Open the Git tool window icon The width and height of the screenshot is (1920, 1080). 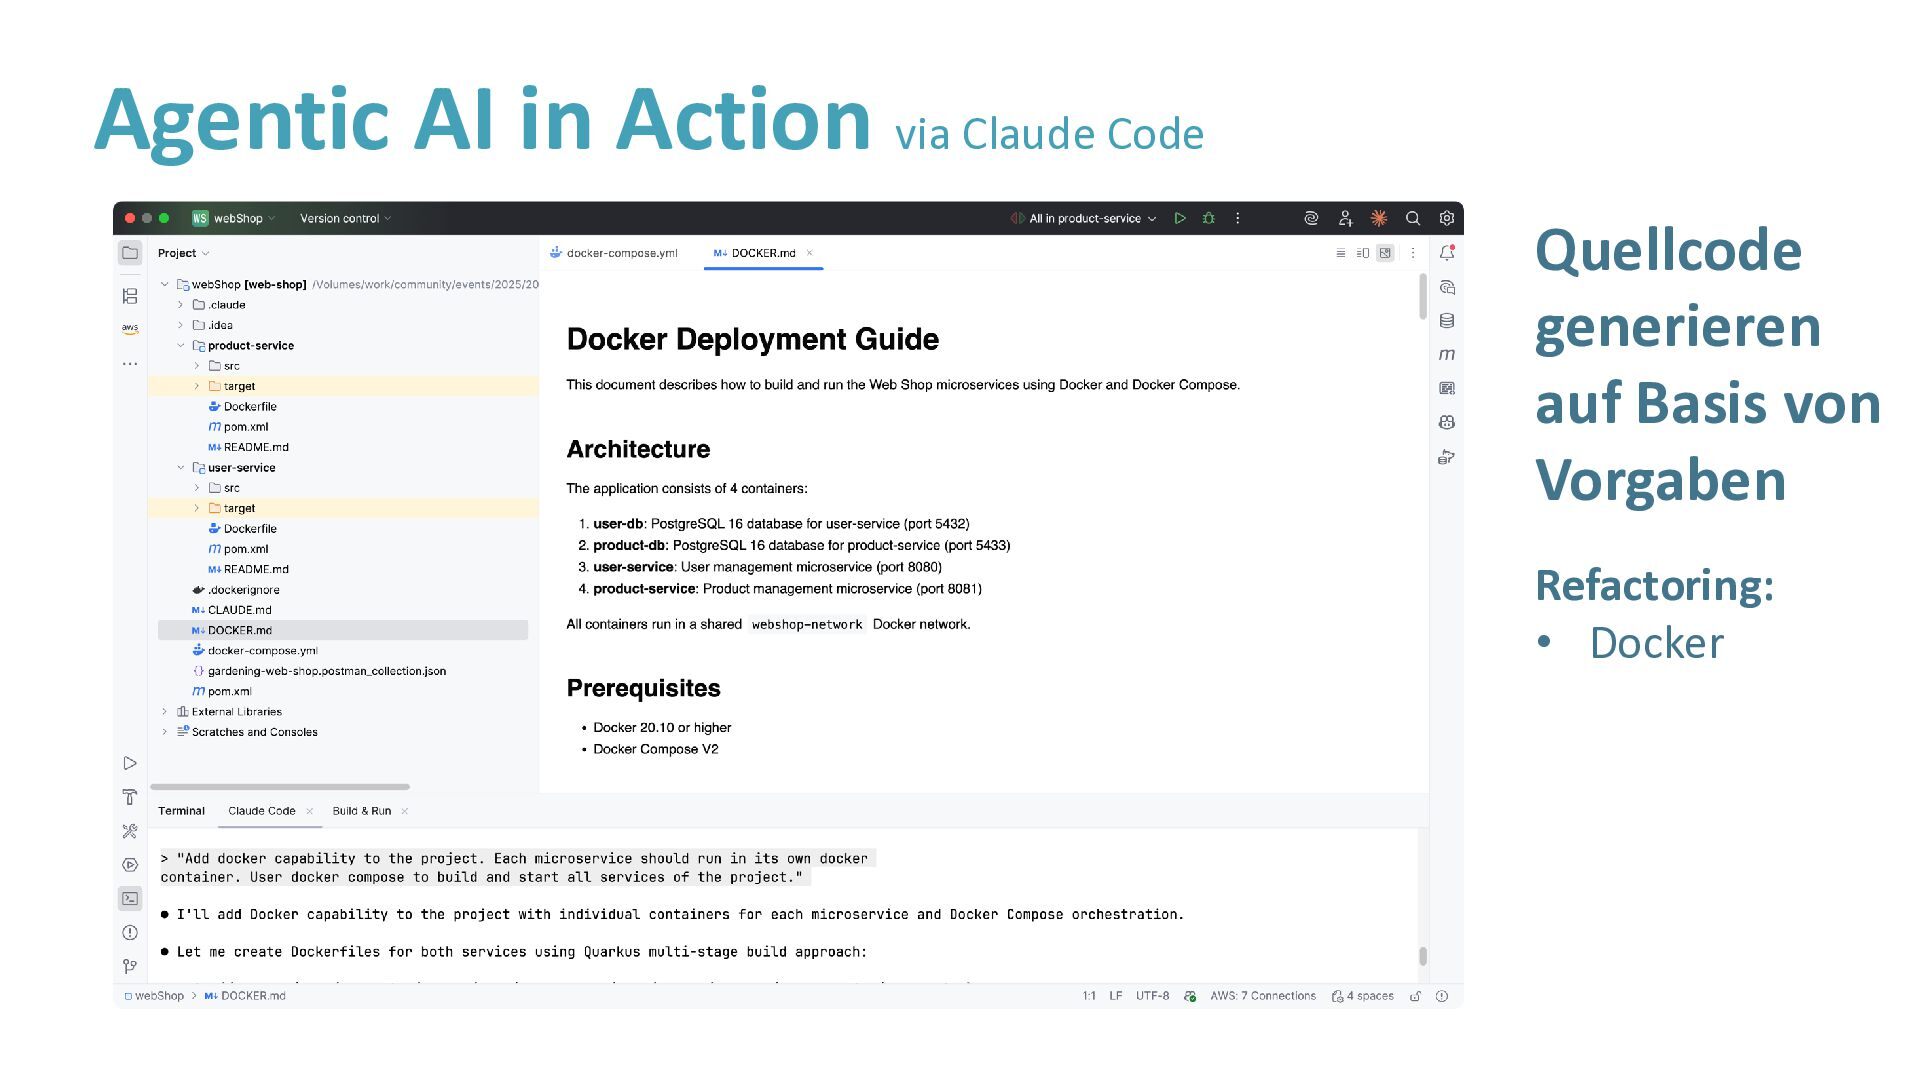coord(130,966)
